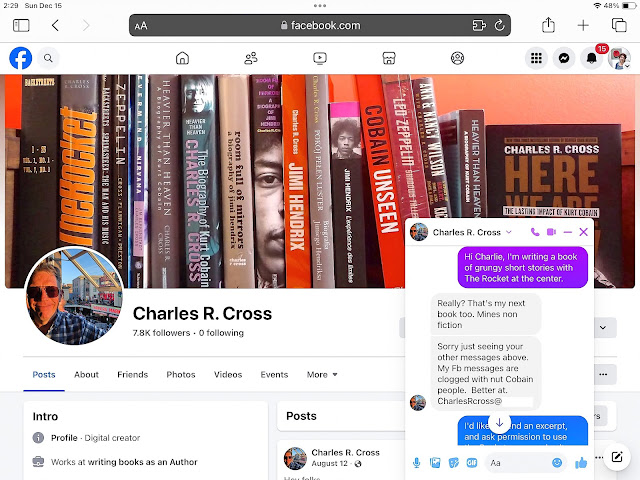The image size is (640, 480).
Task: Open Messenger from the top bar
Action: 564,58
